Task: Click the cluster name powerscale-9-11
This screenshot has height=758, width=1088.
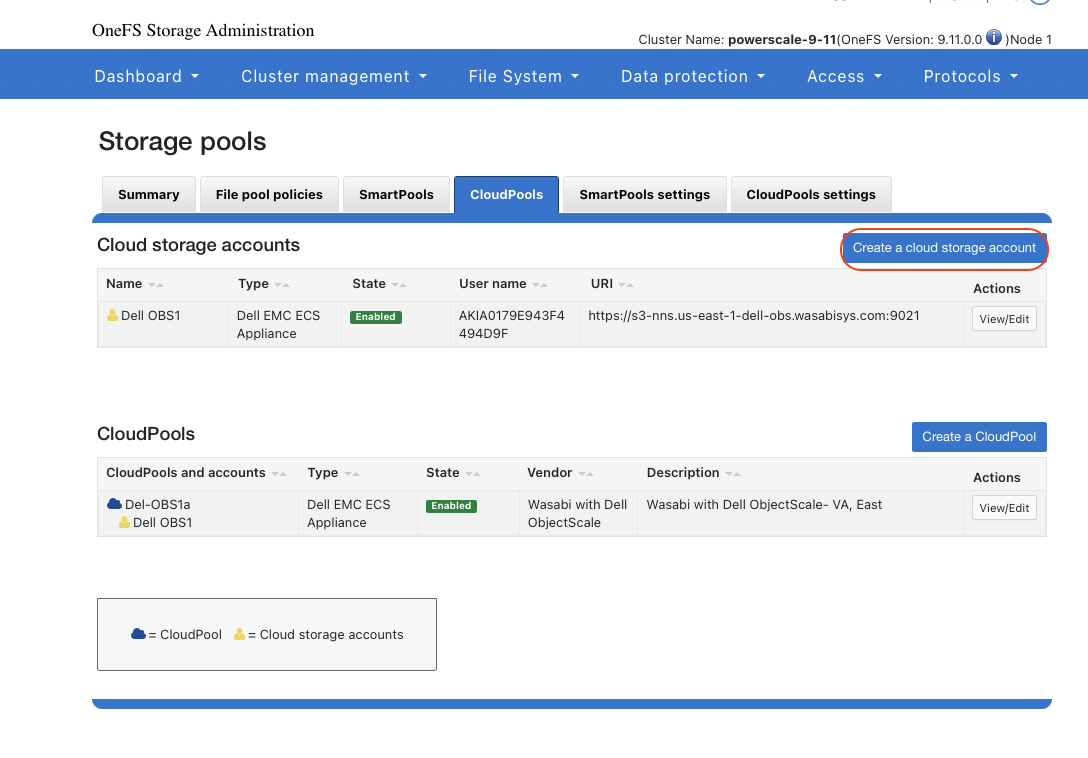Action: [782, 40]
